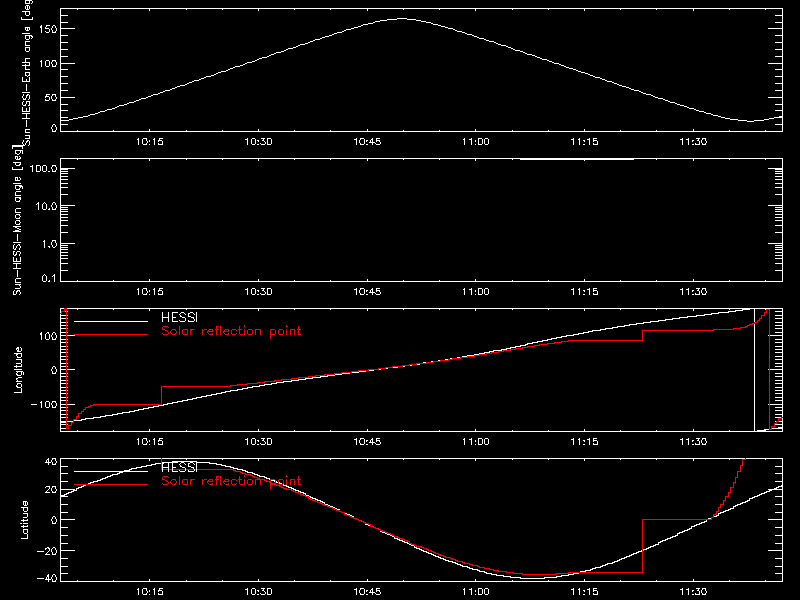The image size is (800, 600).
Task: Click the 11:00 time label under the Moon angle plot
Action: tap(476, 292)
